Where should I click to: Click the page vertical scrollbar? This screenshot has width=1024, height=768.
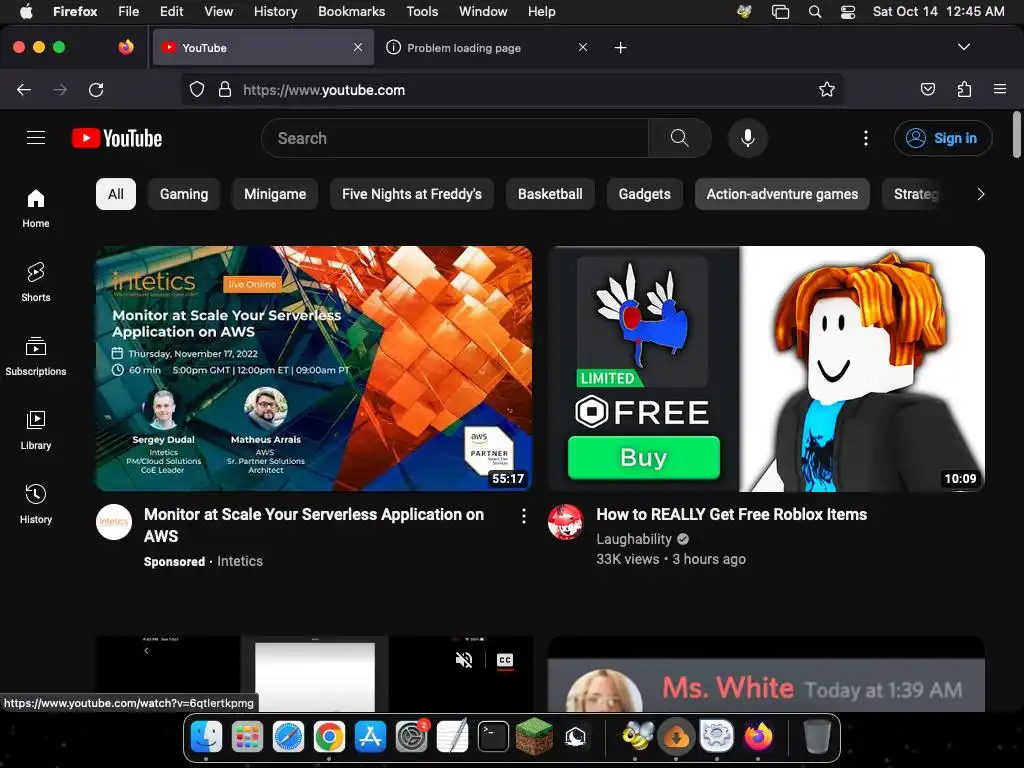pyautogui.click(x=1016, y=135)
